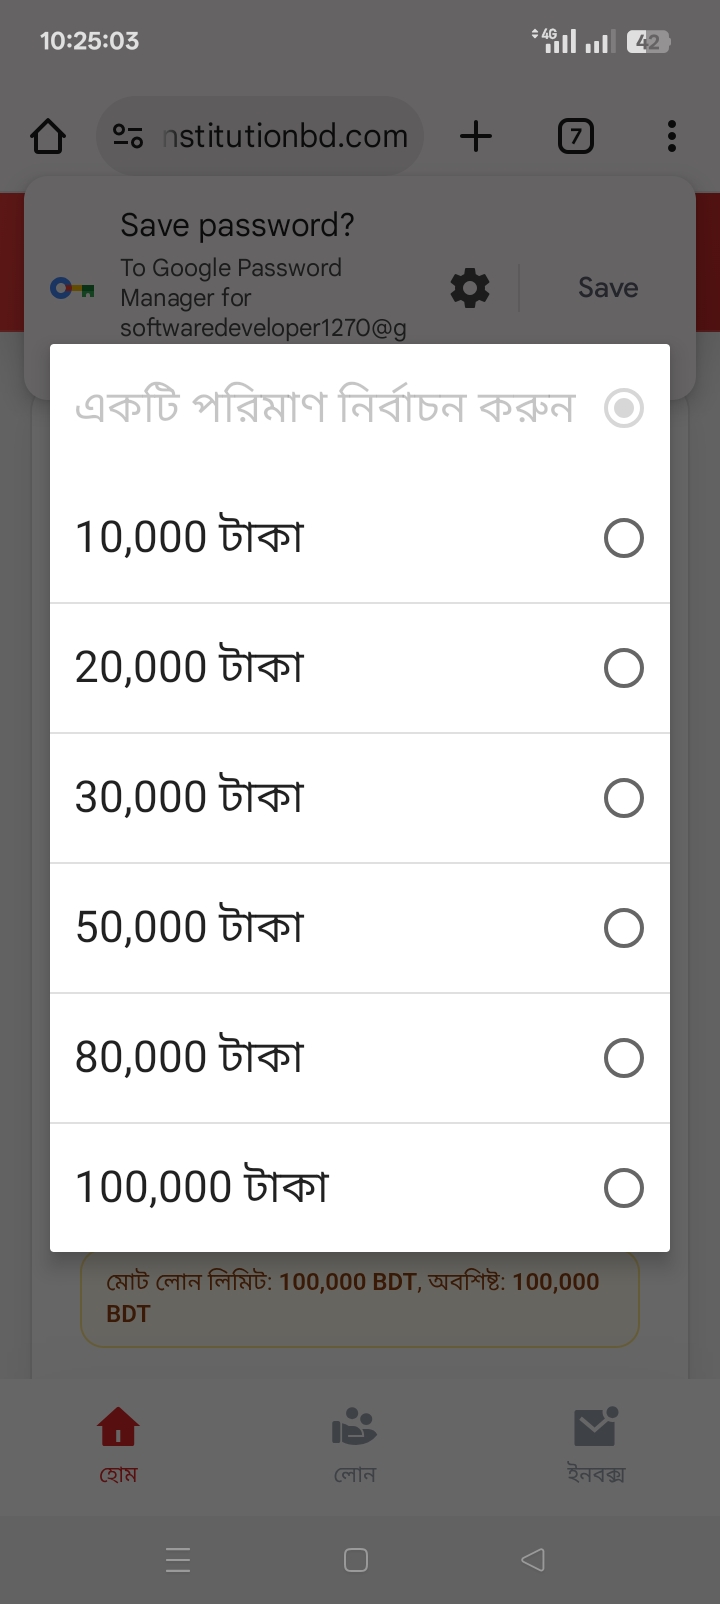Viewport: 720px width, 1604px height.
Task: Tap the Android back navigation icon
Action: [x=533, y=1559]
